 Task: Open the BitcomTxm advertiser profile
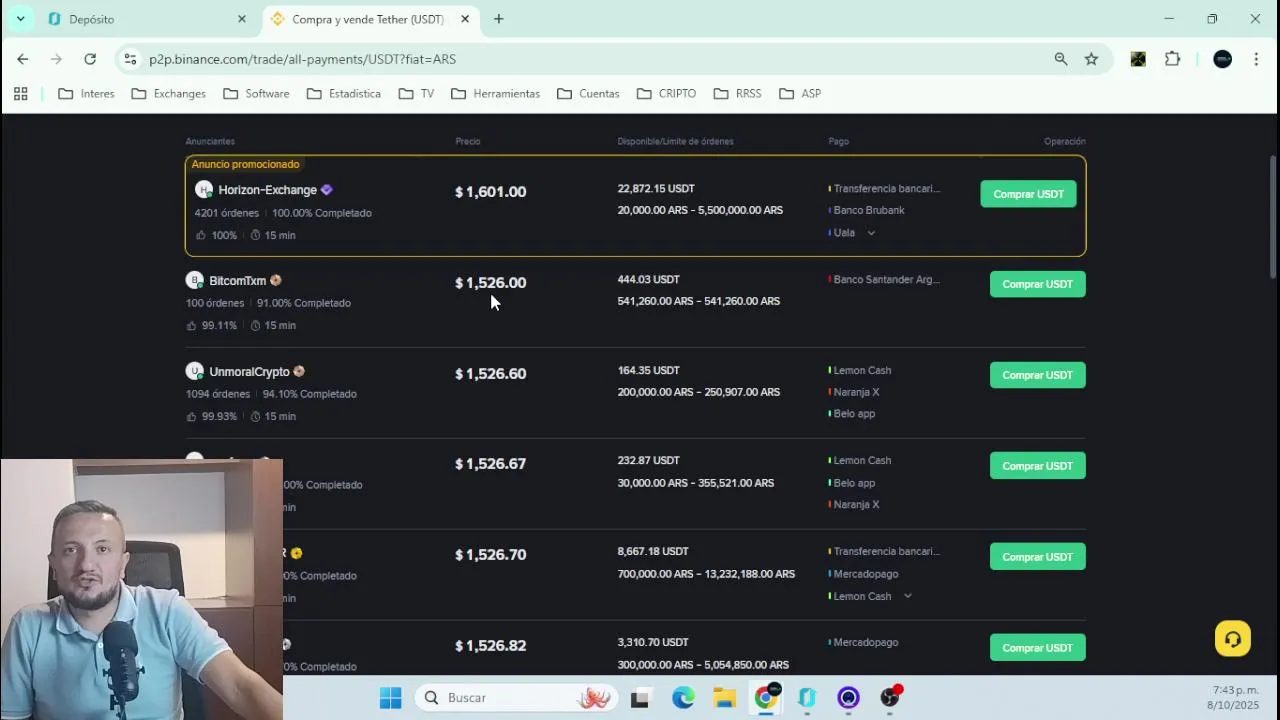click(x=237, y=281)
